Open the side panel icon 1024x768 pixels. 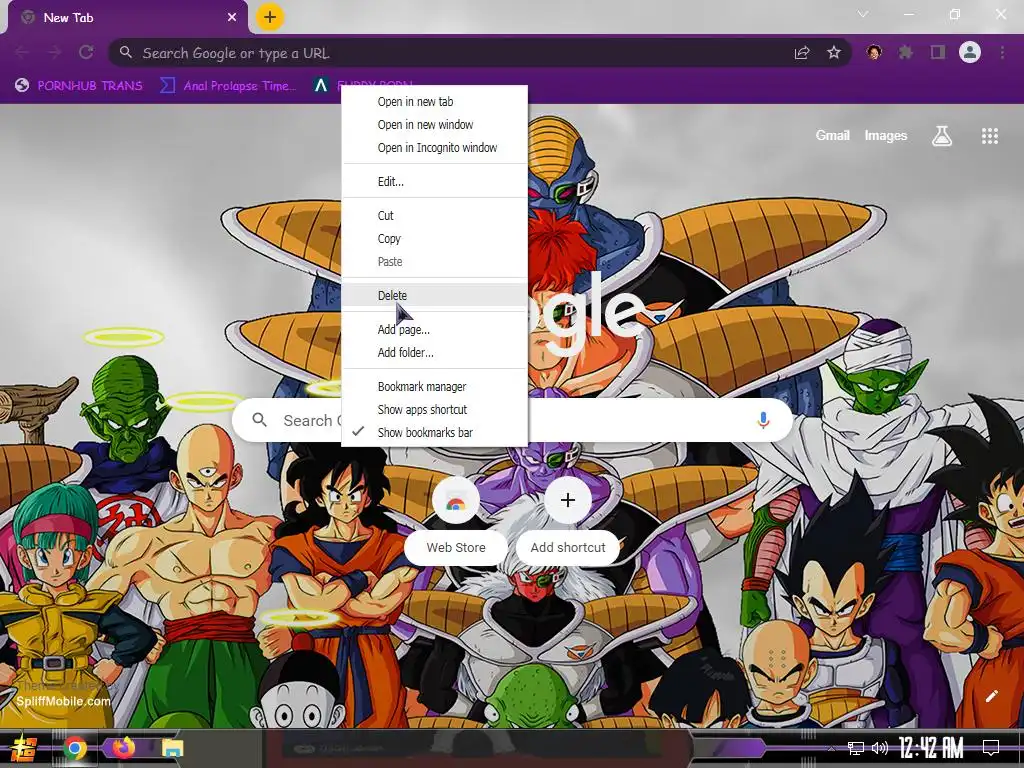[938, 52]
